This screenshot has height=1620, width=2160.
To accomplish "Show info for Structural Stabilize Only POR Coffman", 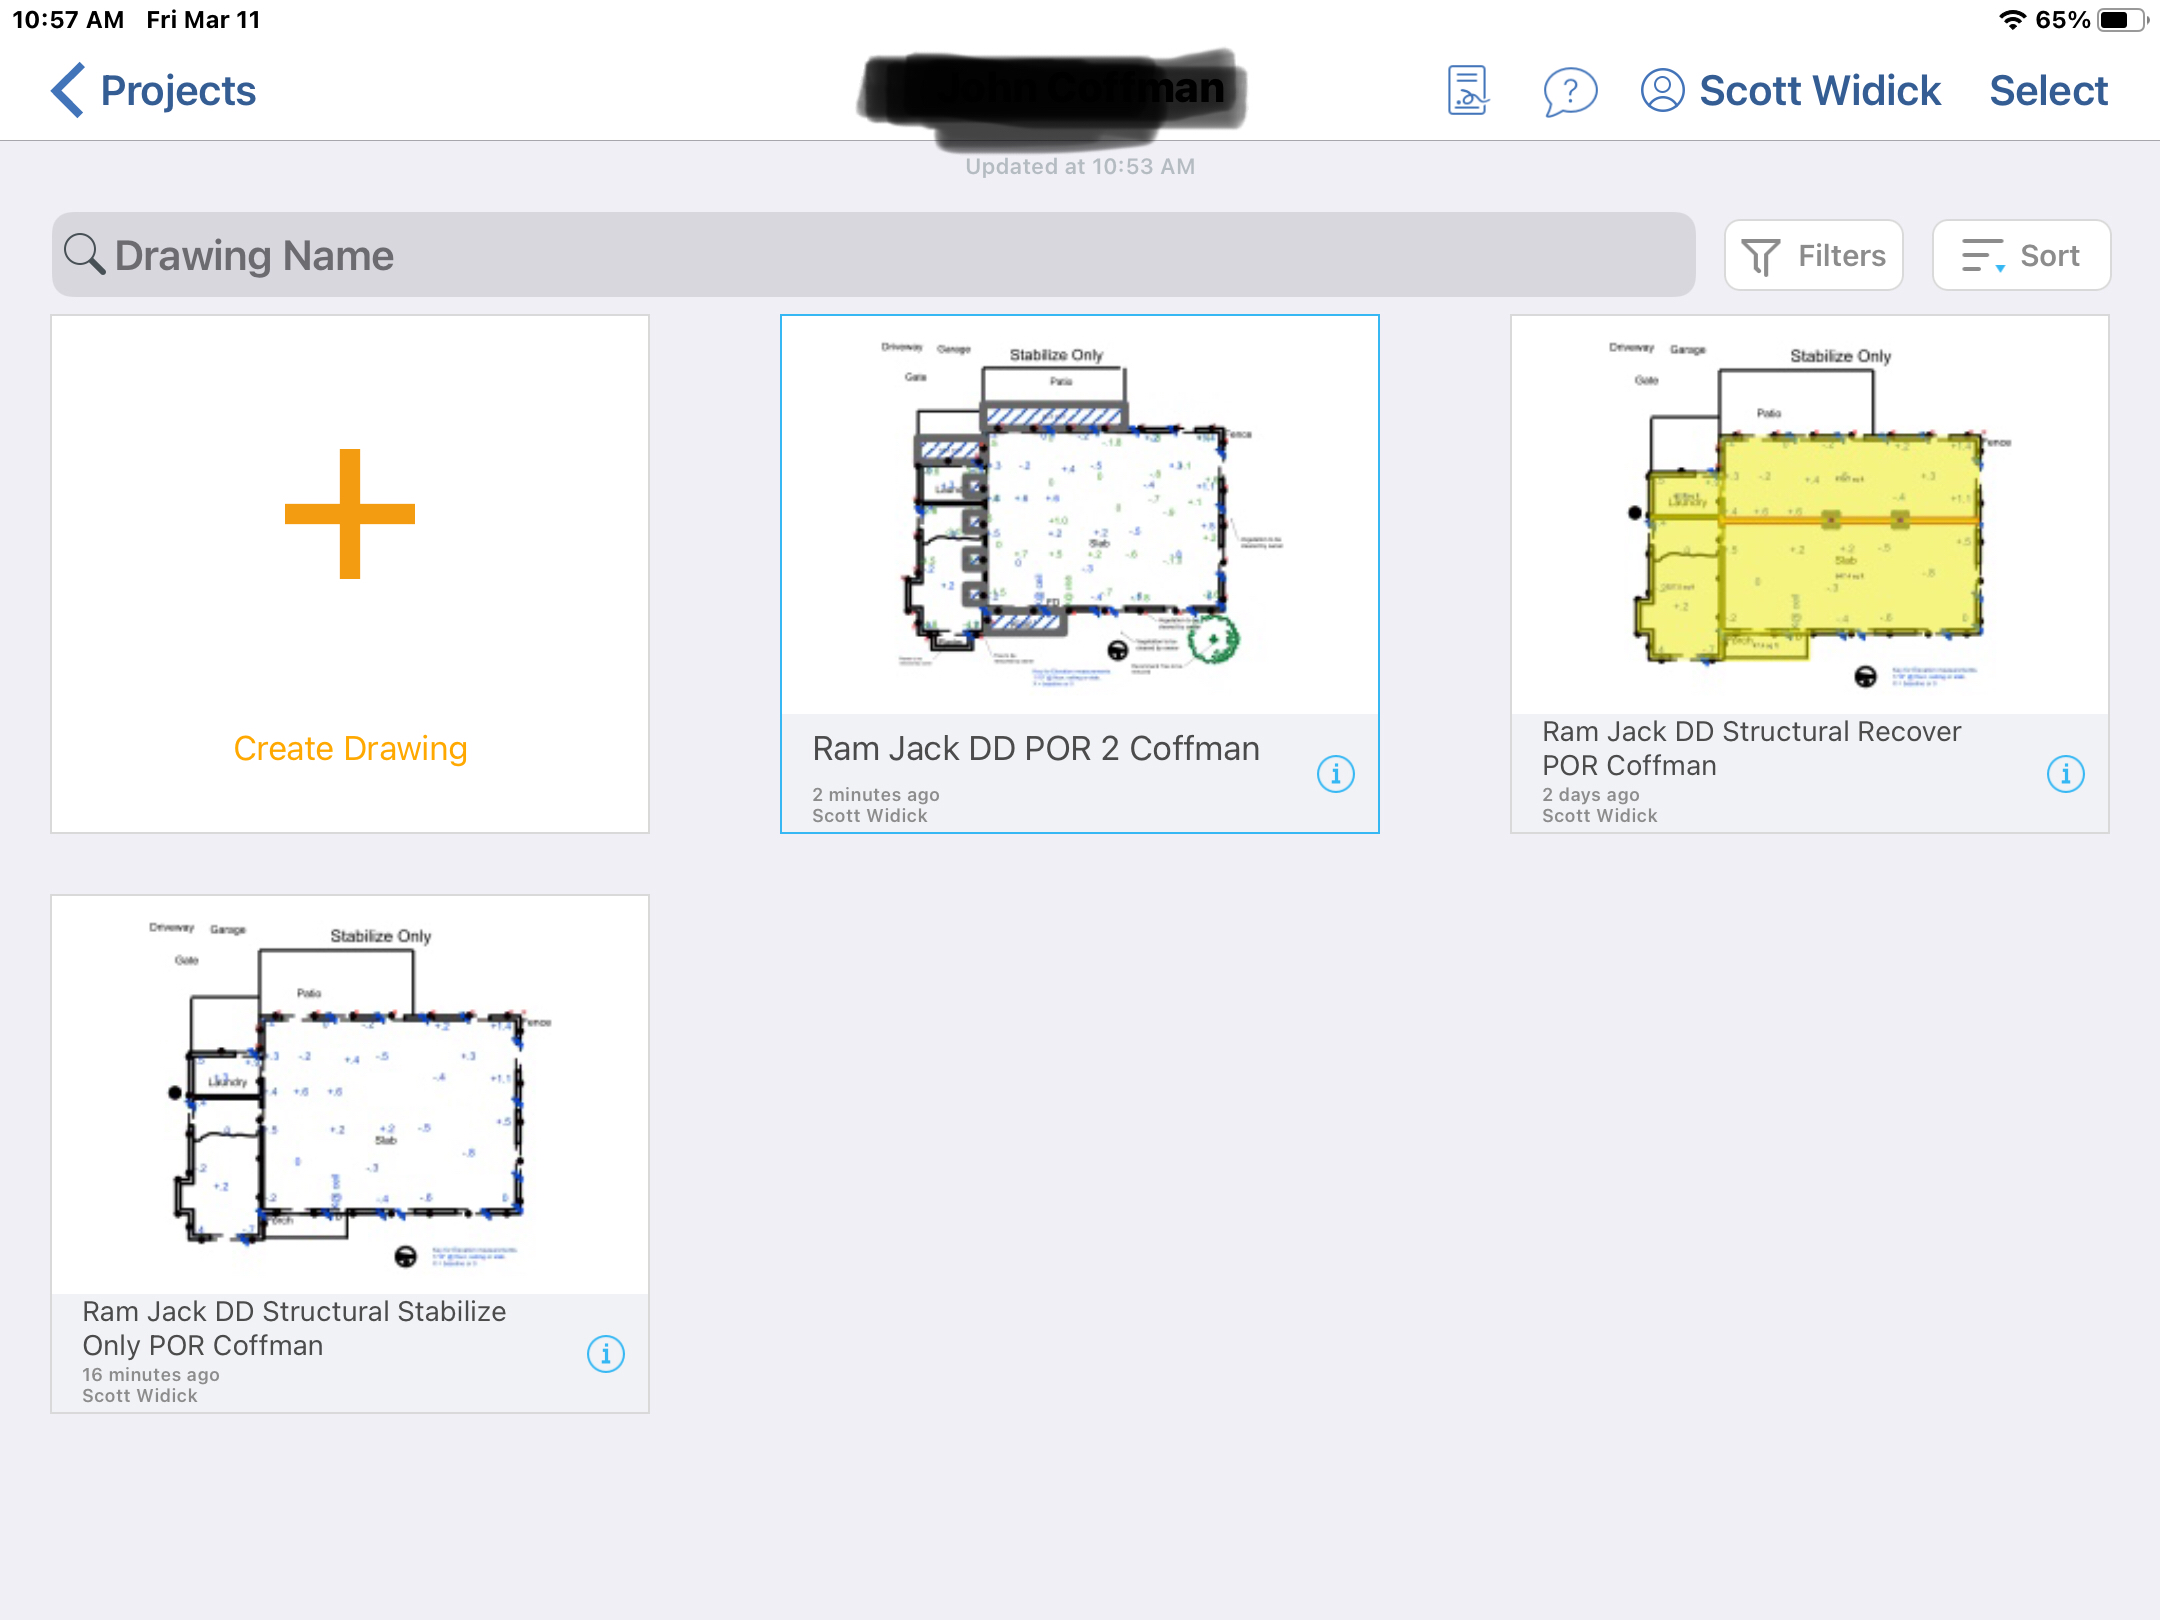I will 605,1354.
